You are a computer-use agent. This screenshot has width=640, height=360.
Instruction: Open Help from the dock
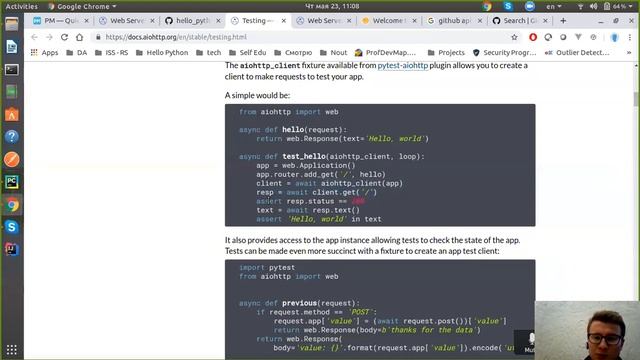point(12,137)
